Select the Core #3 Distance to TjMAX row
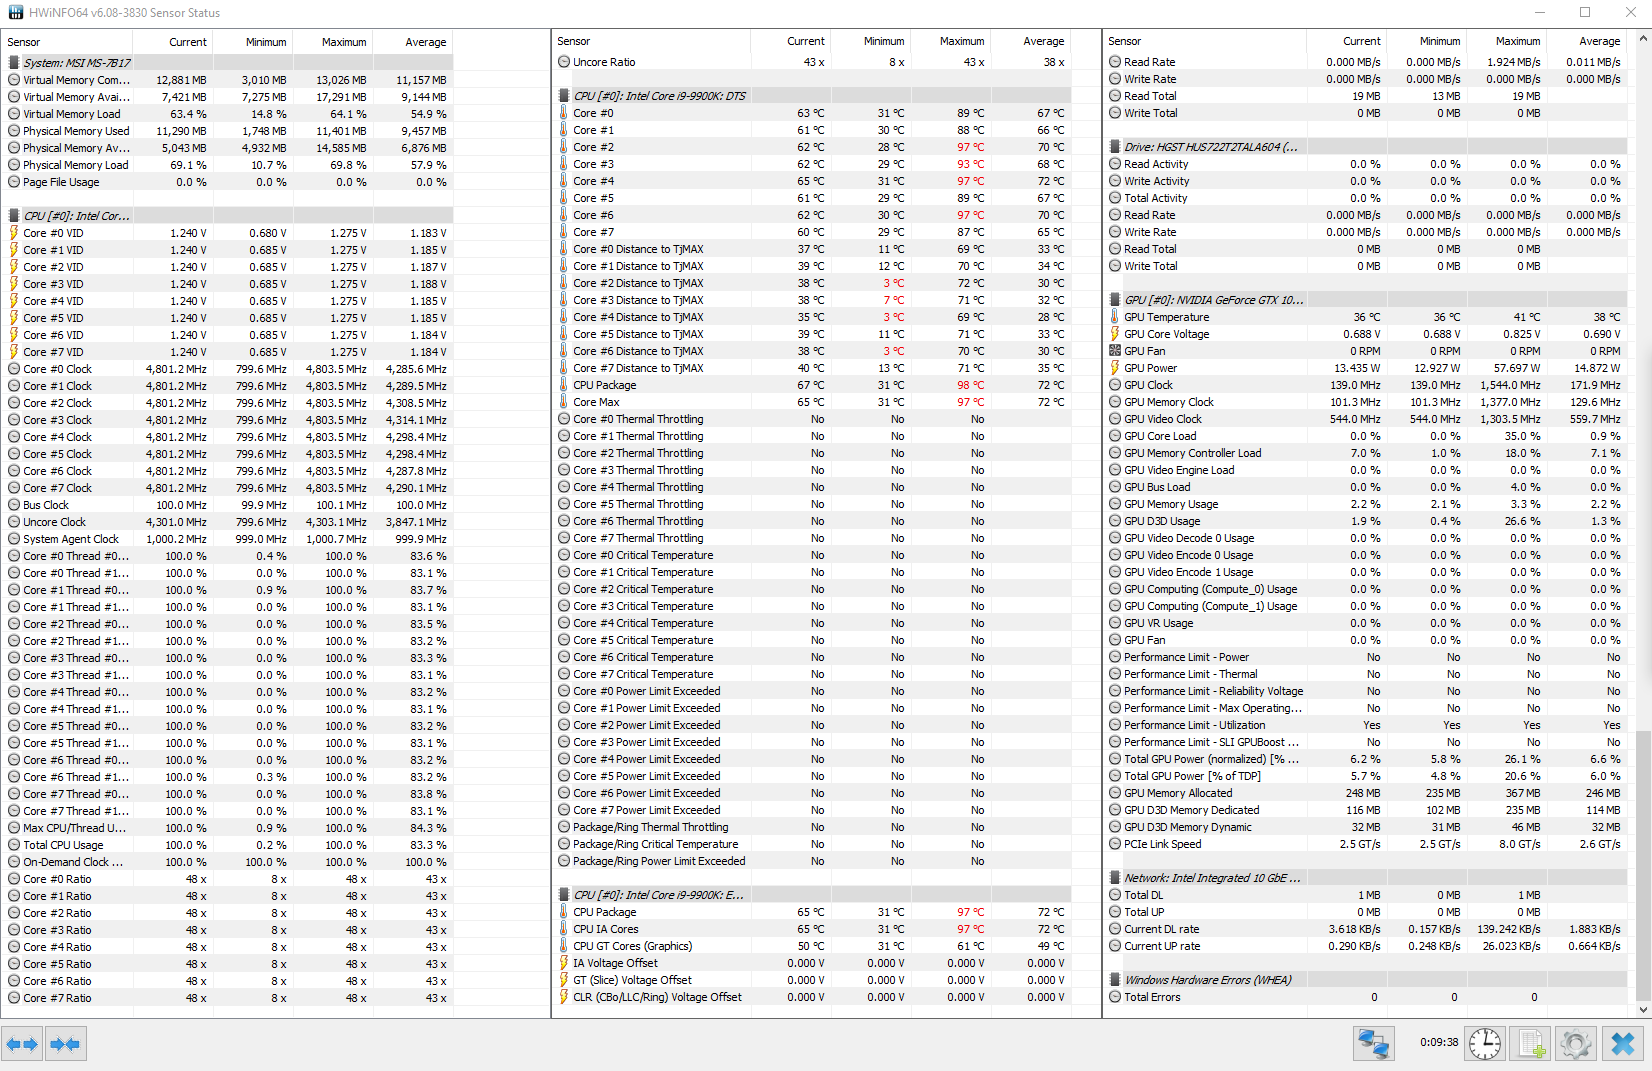Image resolution: width=1652 pixels, height=1071 pixels. pos(814,300)
